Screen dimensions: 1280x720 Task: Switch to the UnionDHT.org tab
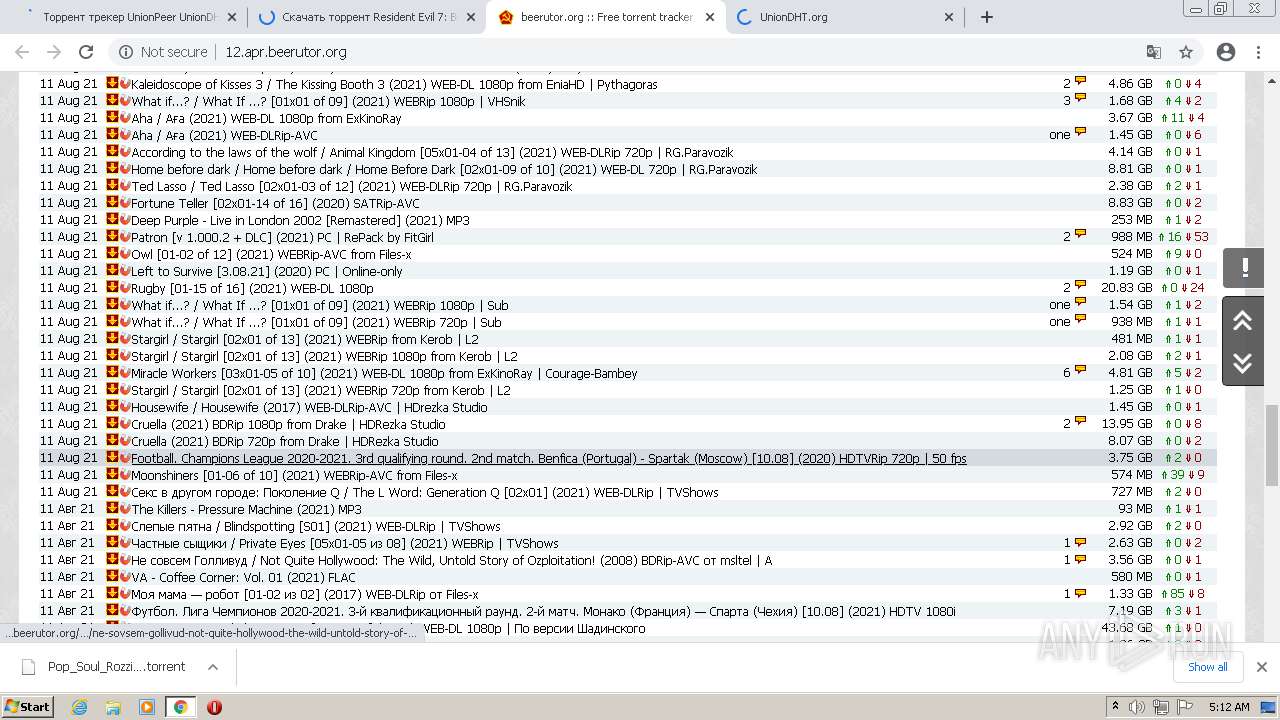pyautogui.click(x=846, y=17)
